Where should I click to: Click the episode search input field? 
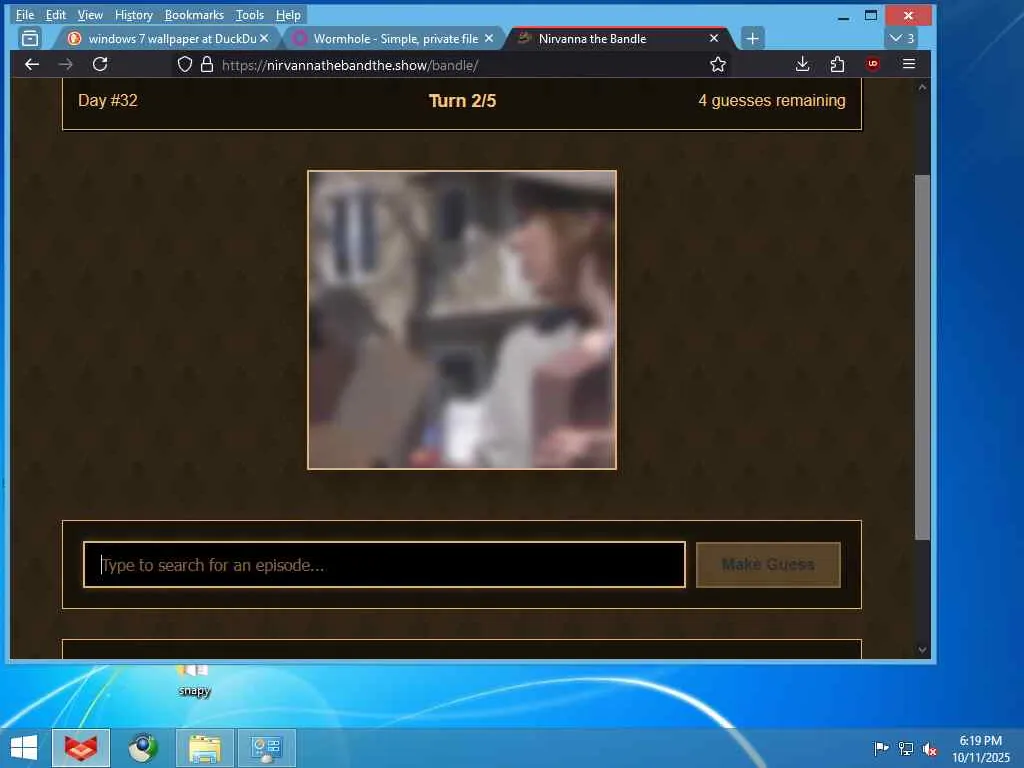click(x=384, y=564)
